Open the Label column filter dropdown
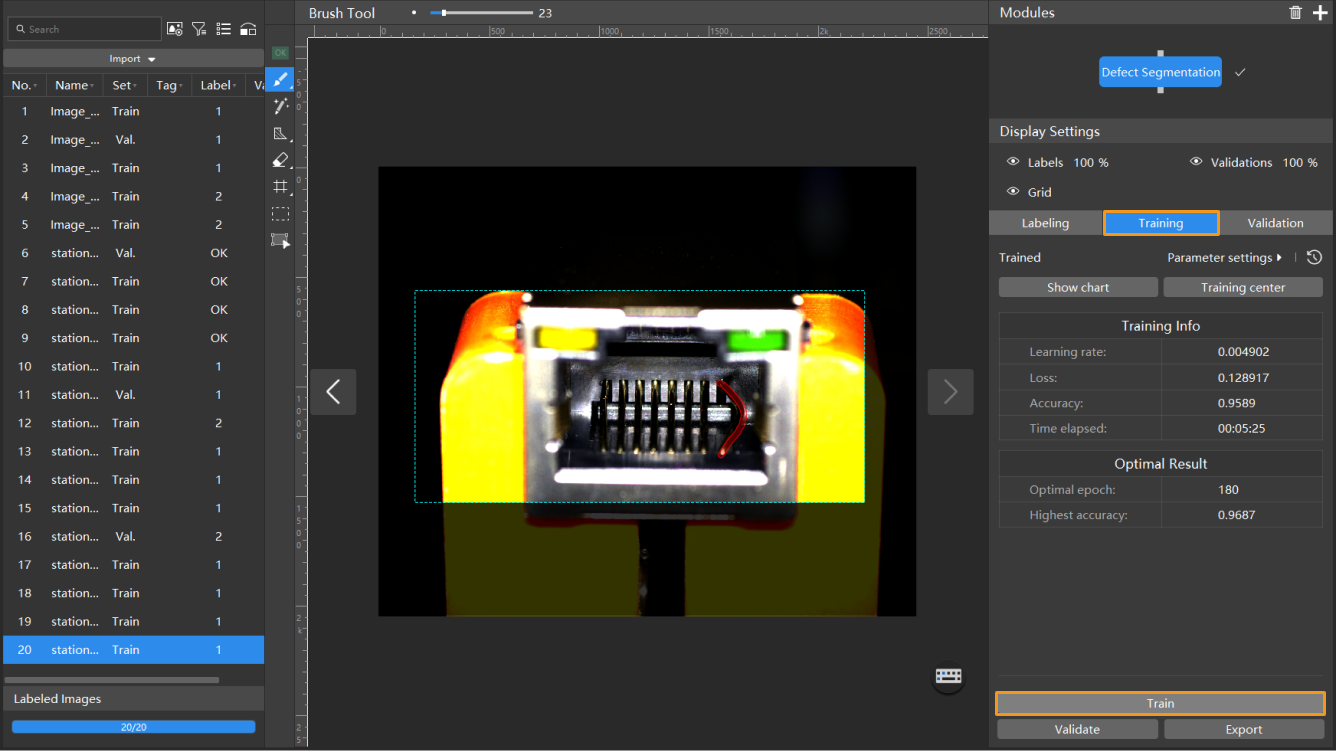This screenshot has height=751, width=1336. point(235,86)
